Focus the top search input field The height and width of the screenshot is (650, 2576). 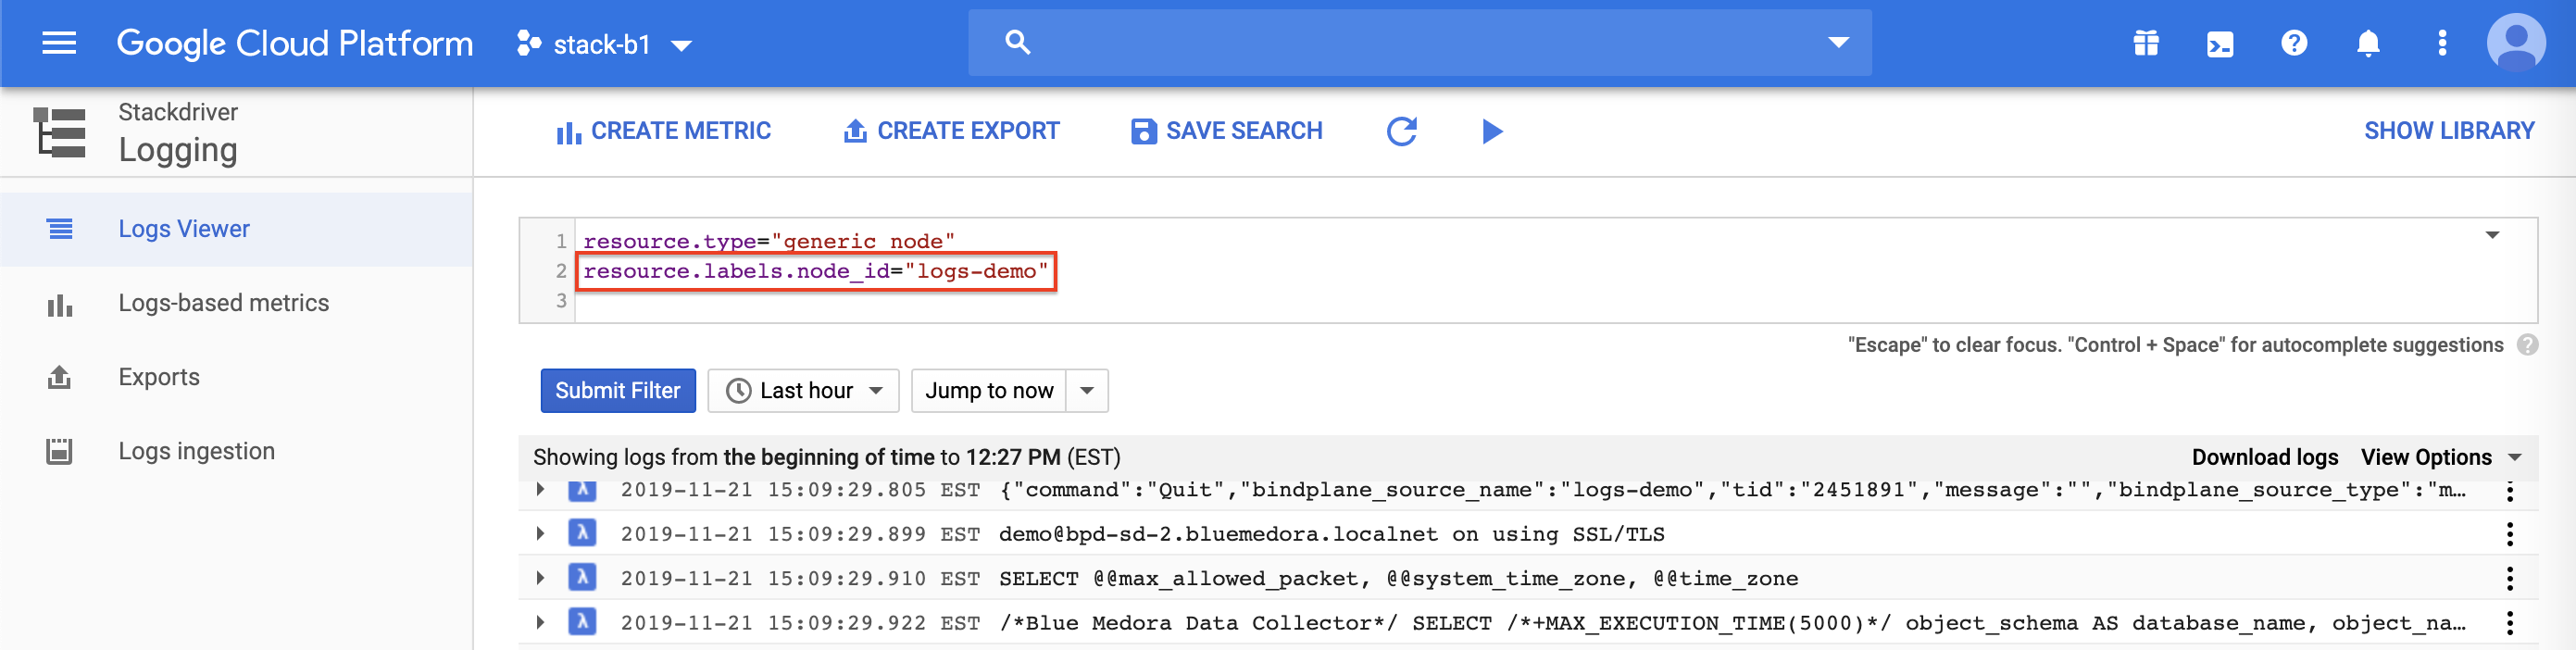pos(1420,42)
